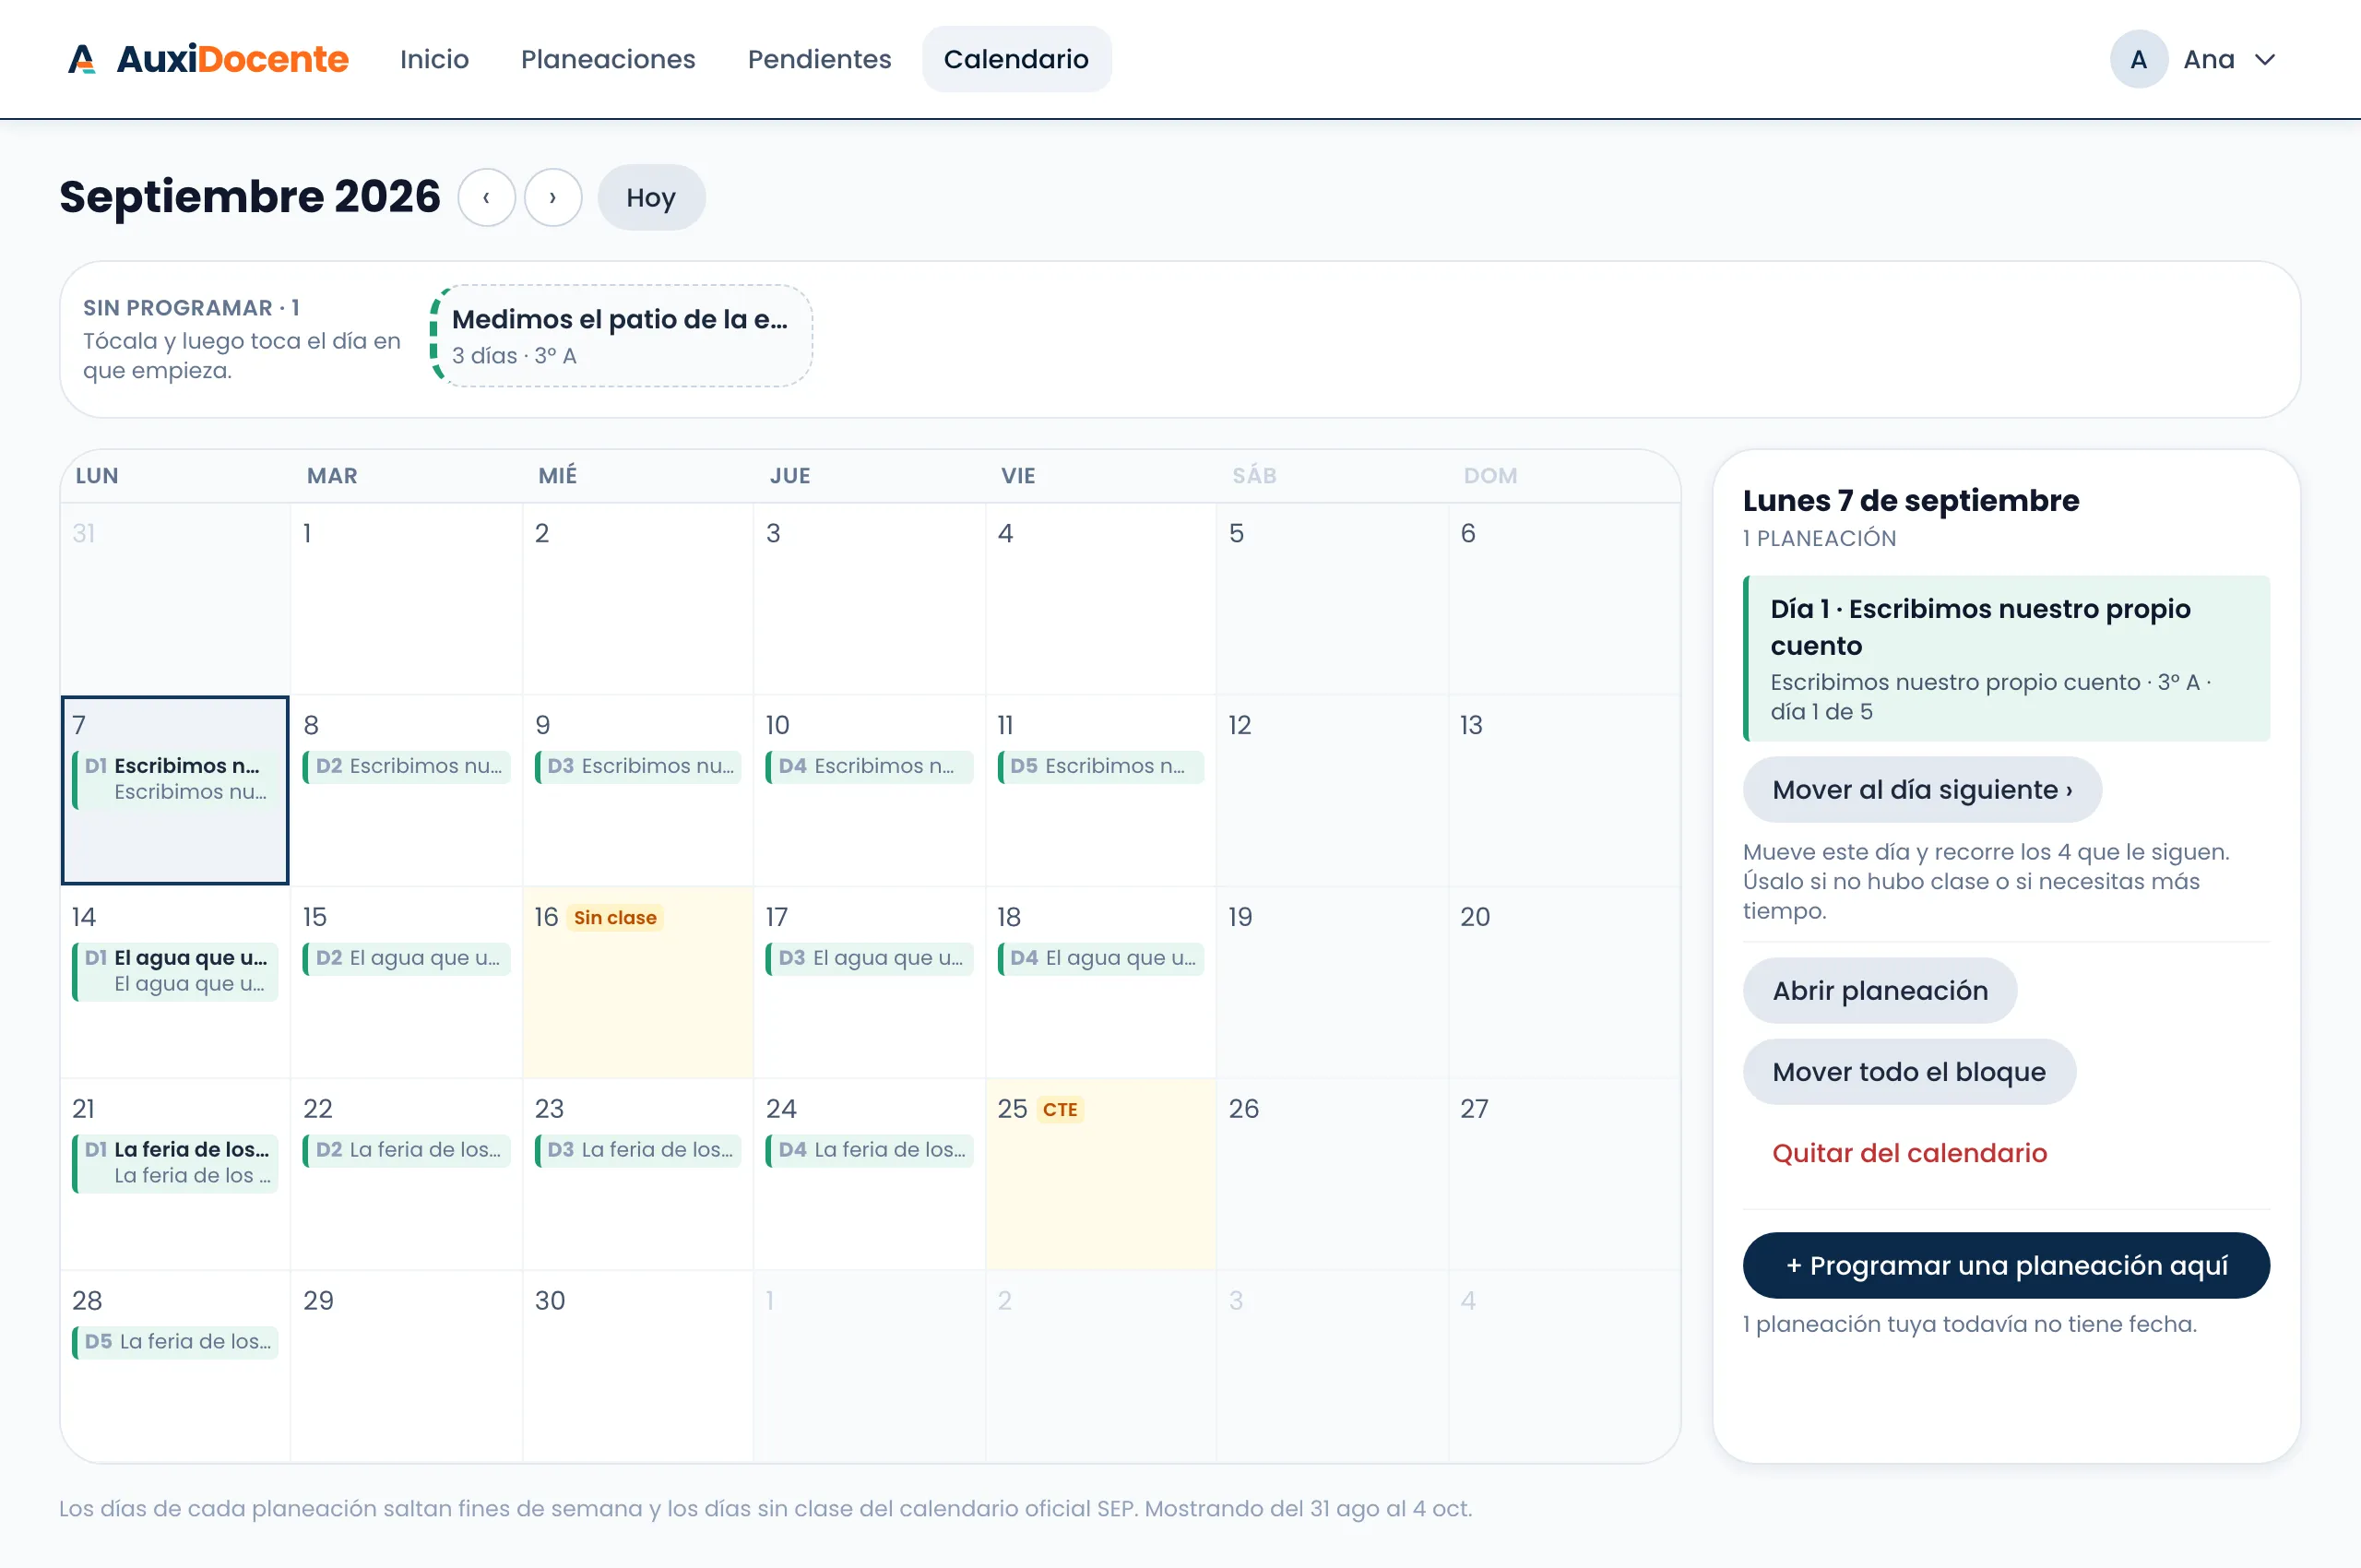Select D4 La feria event on day 24

click(869, 1151)
